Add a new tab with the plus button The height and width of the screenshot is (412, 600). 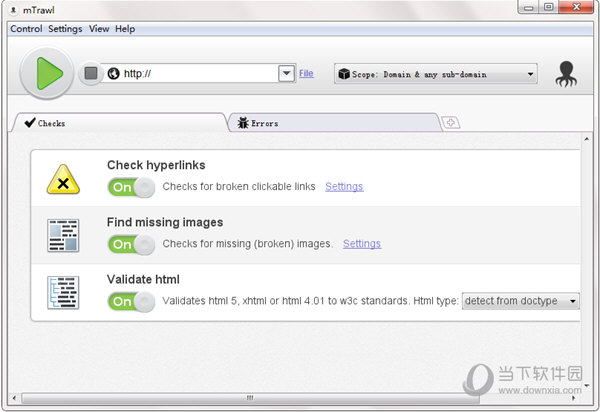point(451,123)
